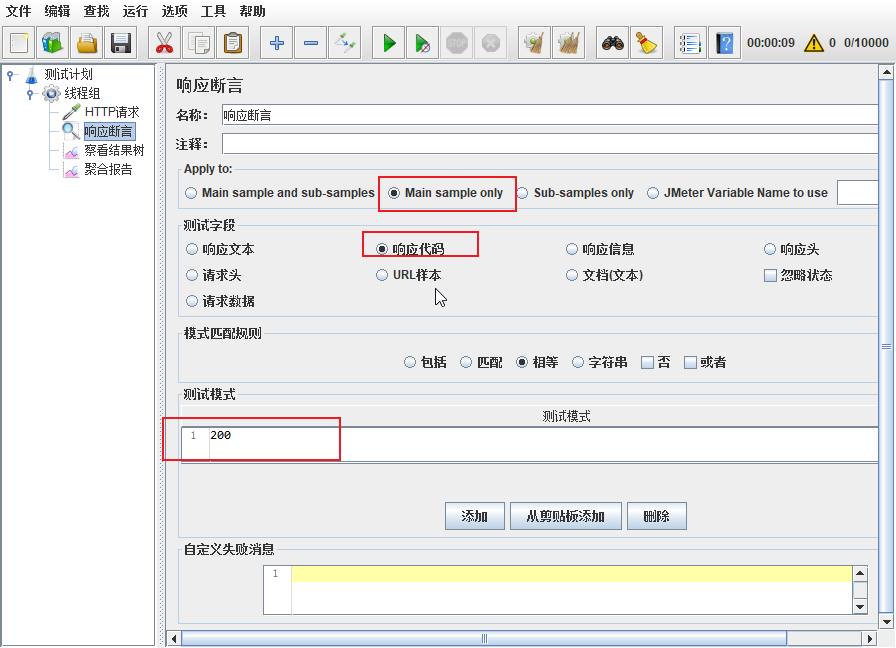Click inside the 名称 text field

(x=548, y=115)
